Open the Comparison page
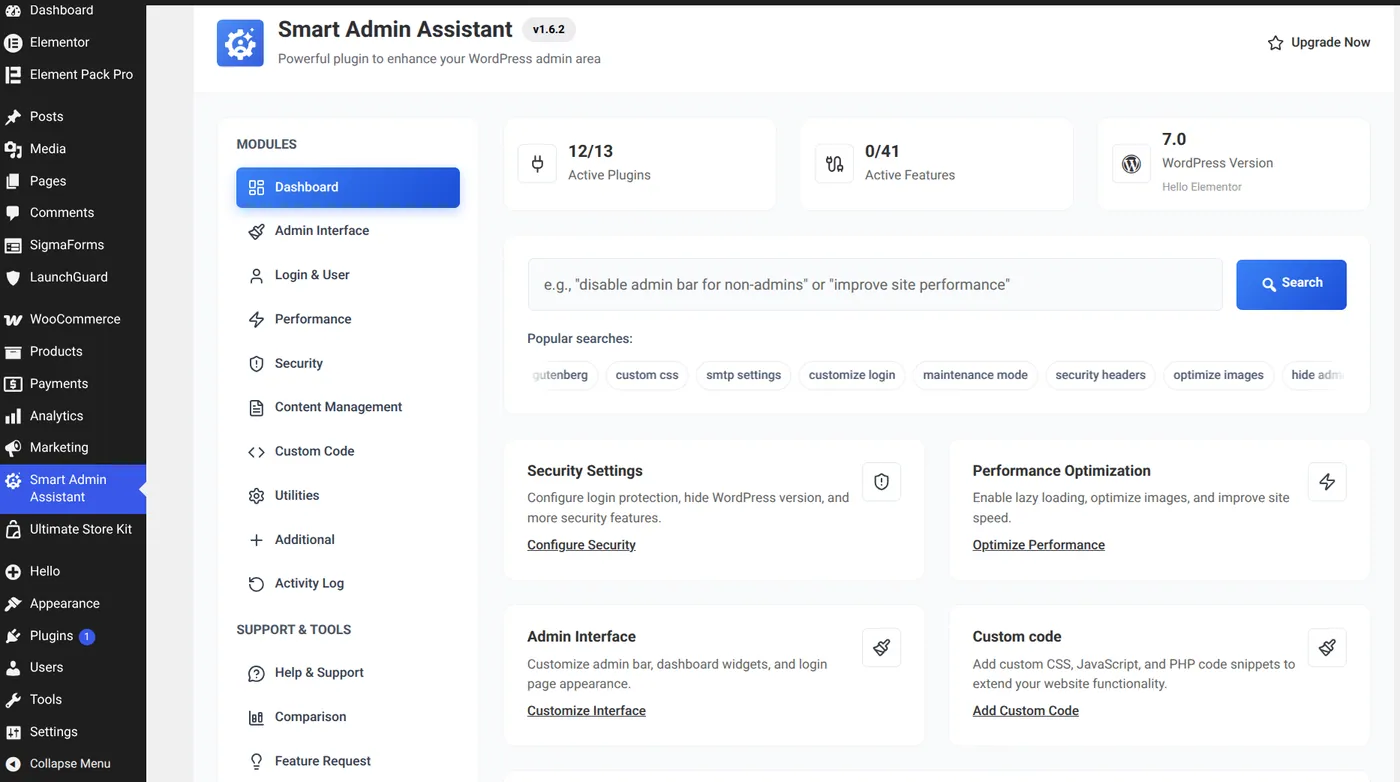Viewport: 1400px width, 782px height. pyautogui.click(x=348, y=717)
